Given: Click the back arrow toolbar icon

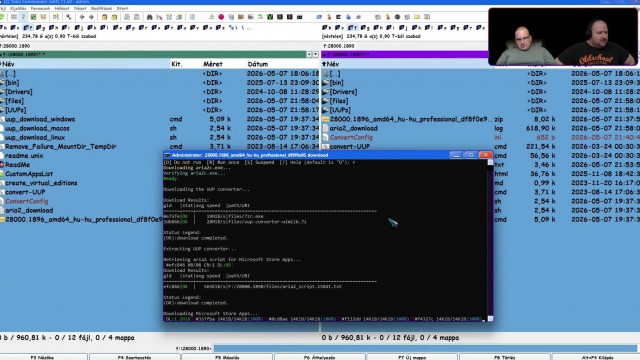Looking at the screenshot, I should point(82,17).
